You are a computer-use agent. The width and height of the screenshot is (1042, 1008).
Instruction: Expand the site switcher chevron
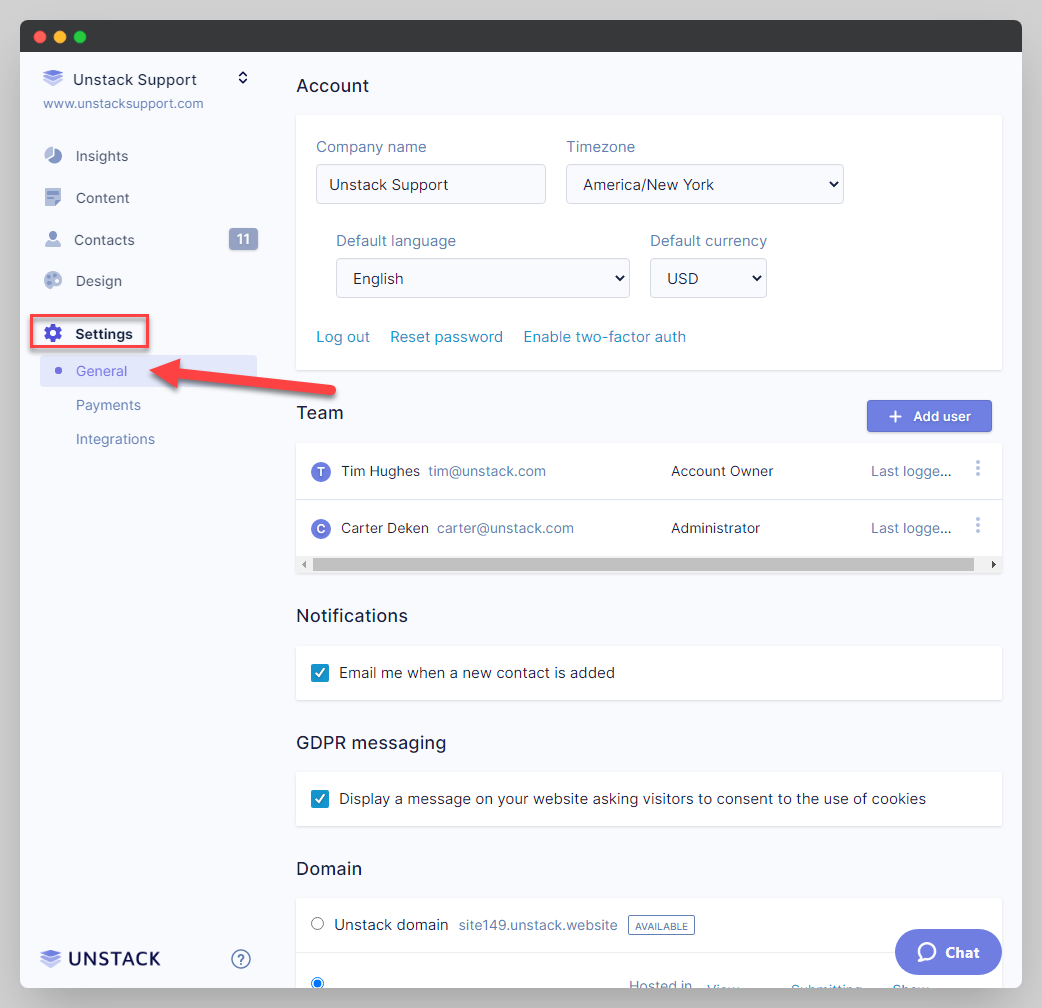point(243,78)
